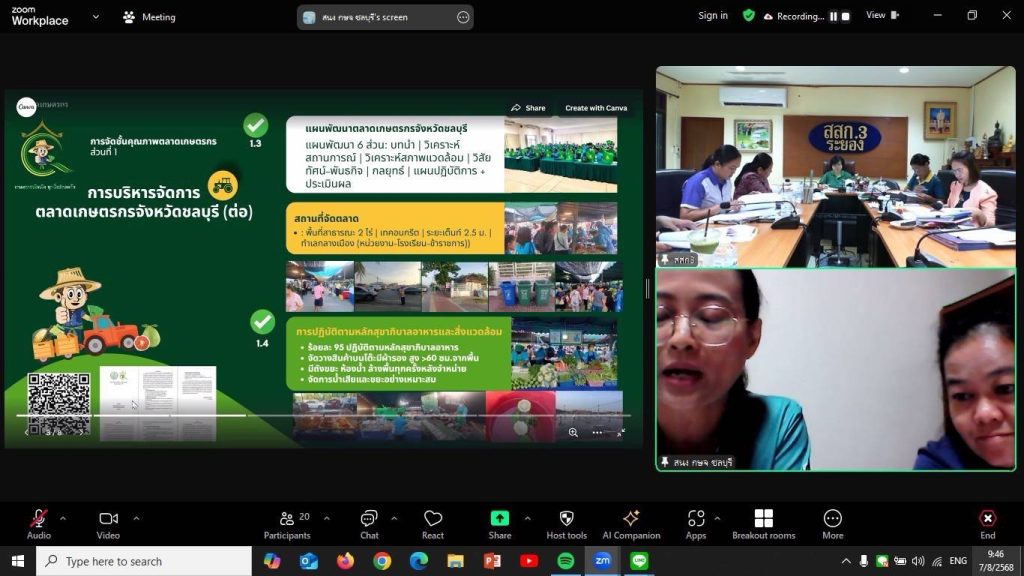This screenshot has width=1024, height=576.
Task: Turn on camera with the Video button
Action: click(108, 518)
